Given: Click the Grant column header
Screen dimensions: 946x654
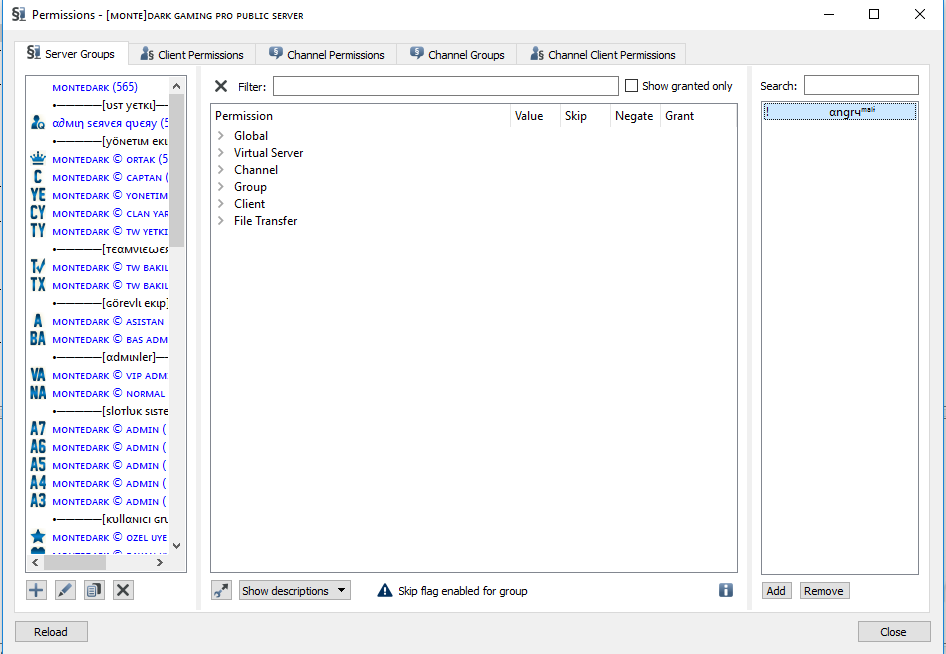Looking at the screenshot, I should click(x=699, y=116).
